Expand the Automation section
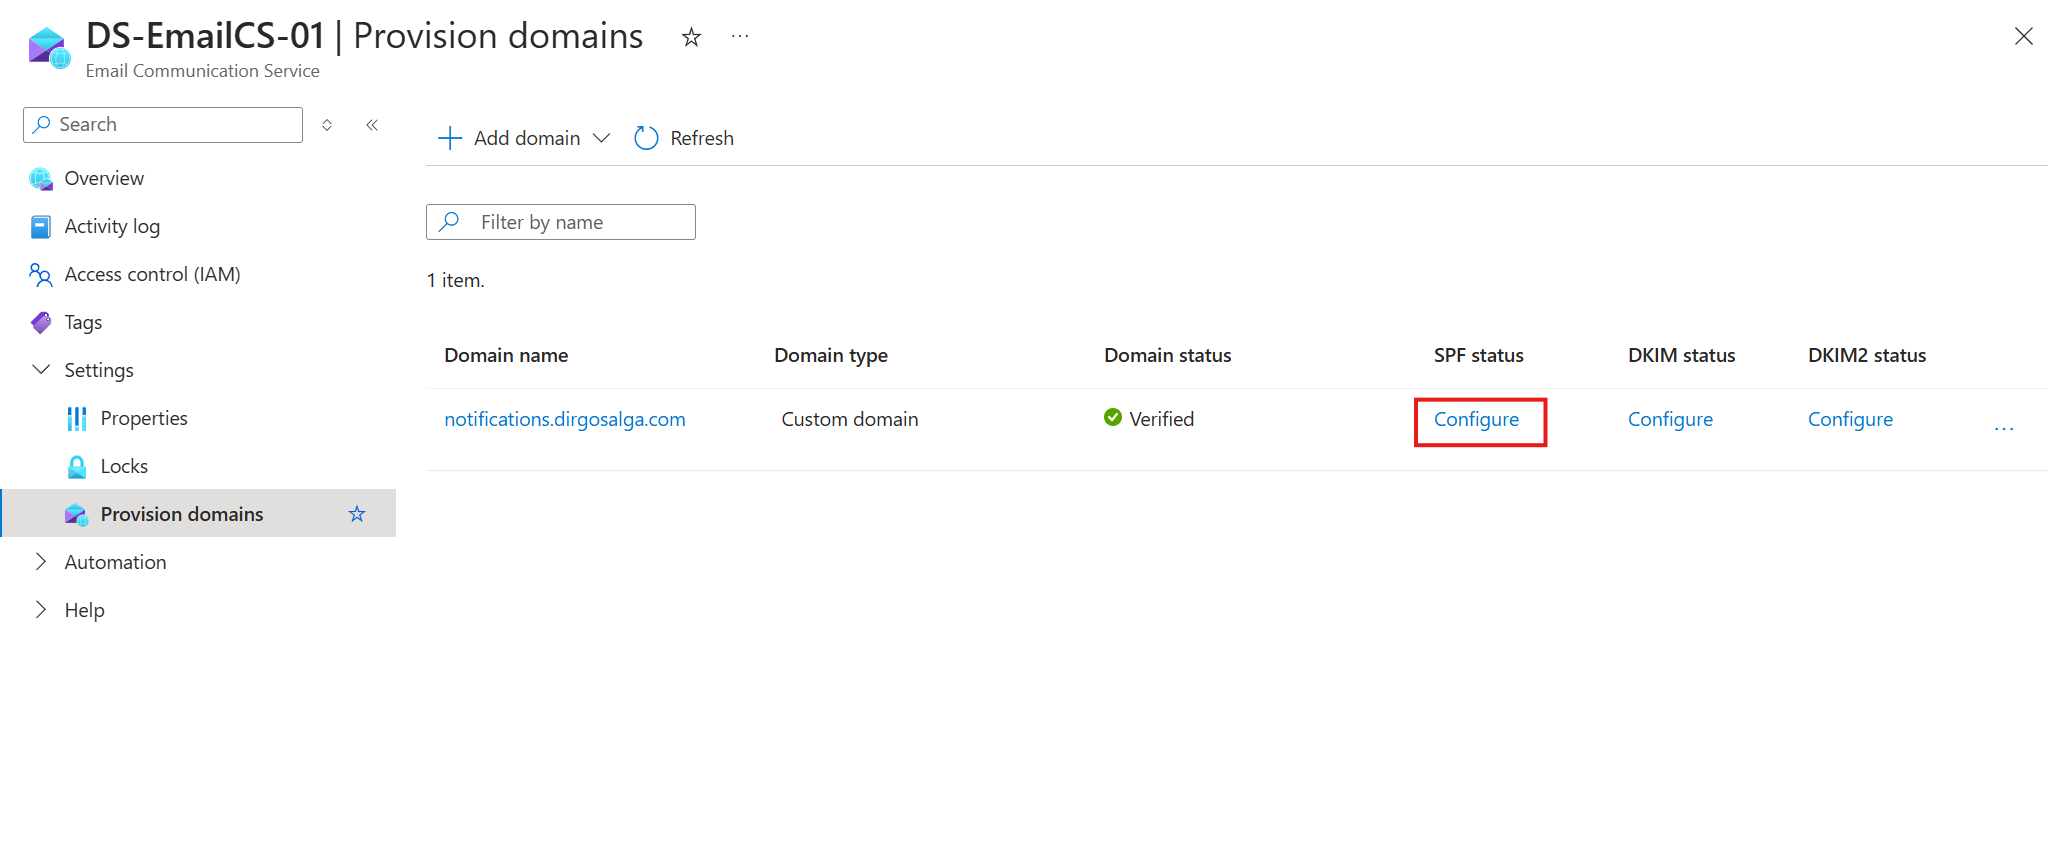Screen dimensions: 2071x855 [41, 562]
